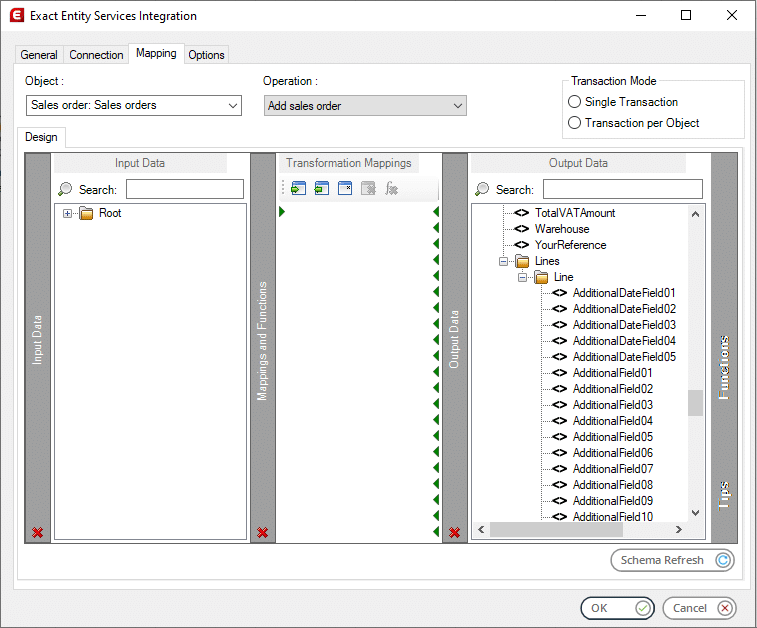Click the Exact application logo in title bar
Viewport: 757px width, 628px height.
tap(17, 15)
